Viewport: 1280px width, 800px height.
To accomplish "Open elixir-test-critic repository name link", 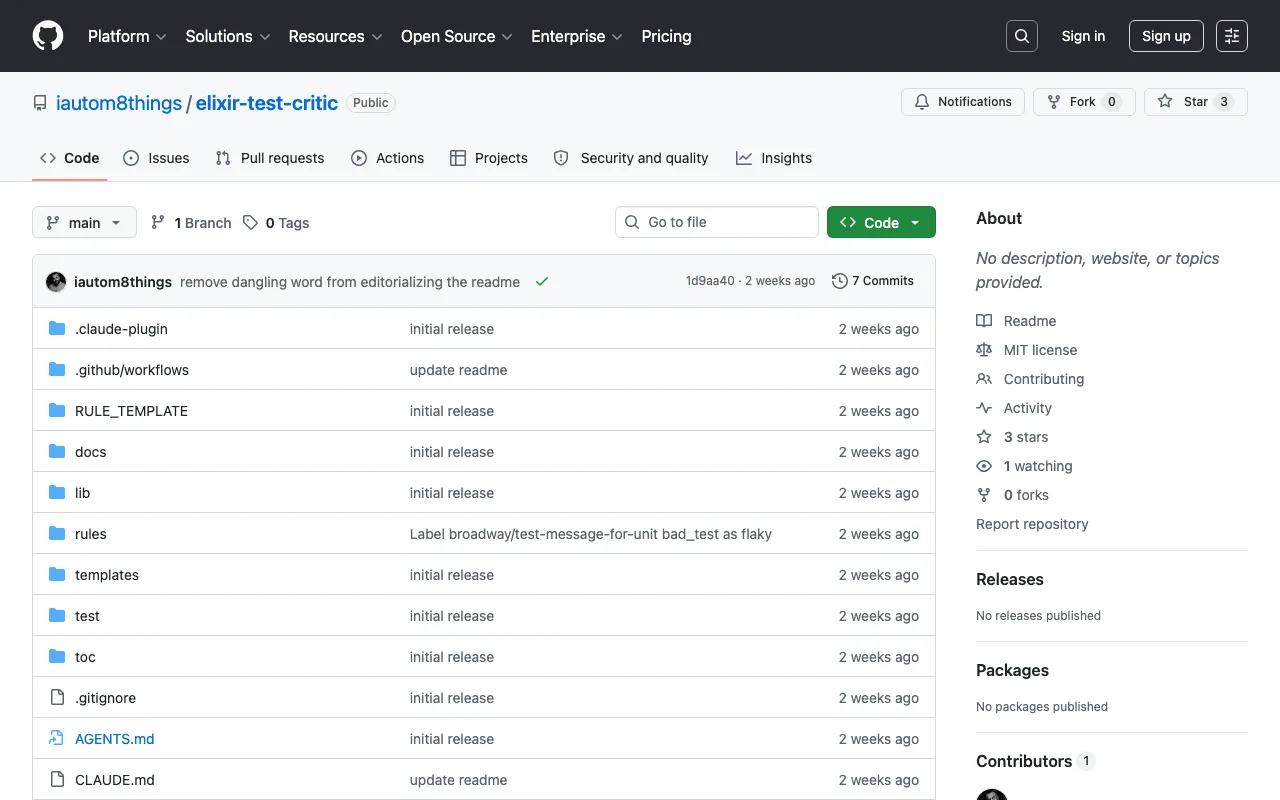I will coord(267,103).
